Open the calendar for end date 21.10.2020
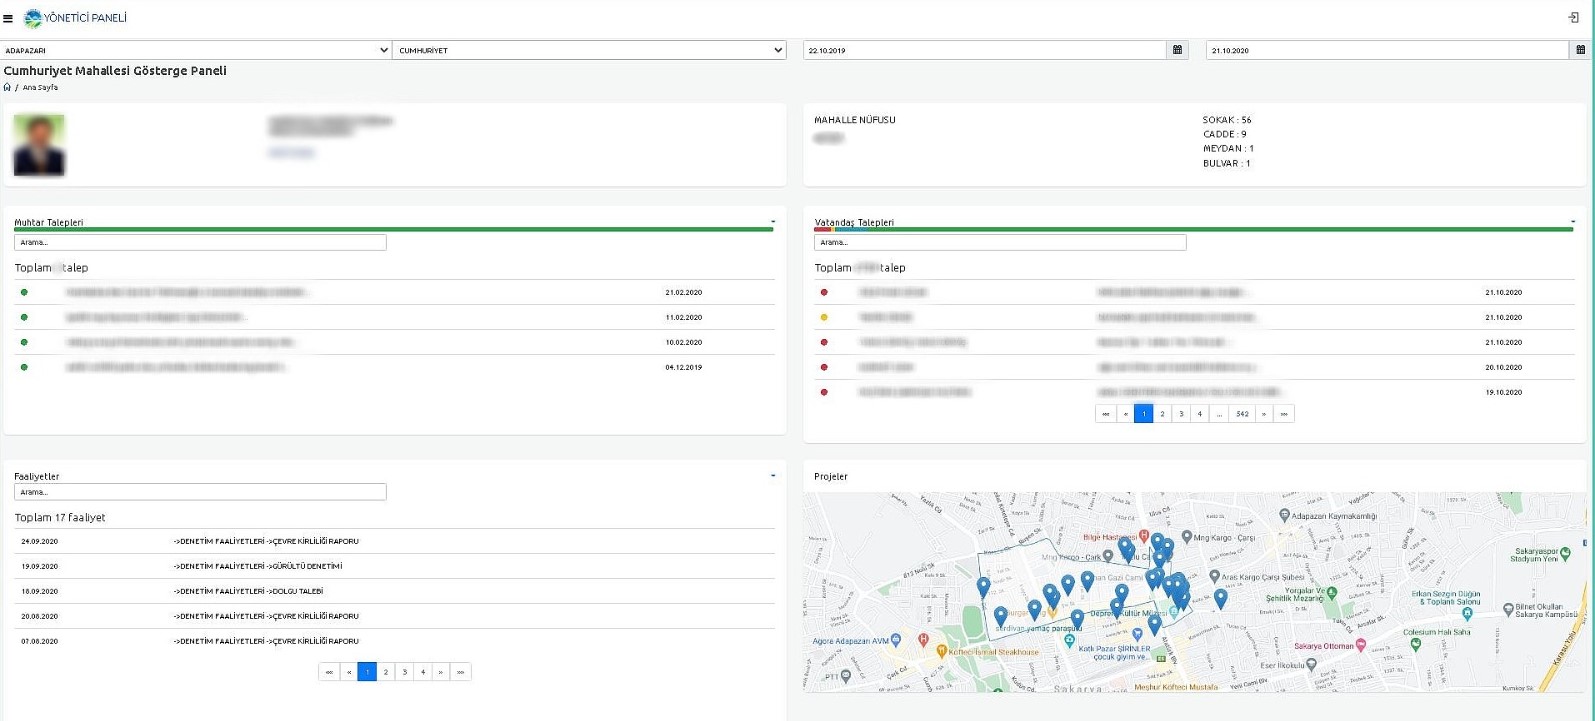The height and width of the screenshot is (721, 1595). 1580,50
